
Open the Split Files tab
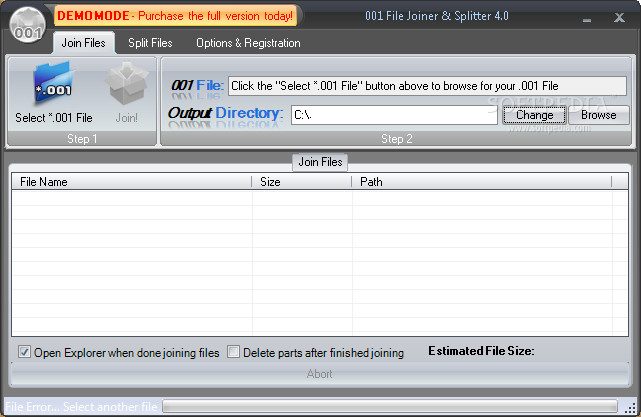pos(150,43)
